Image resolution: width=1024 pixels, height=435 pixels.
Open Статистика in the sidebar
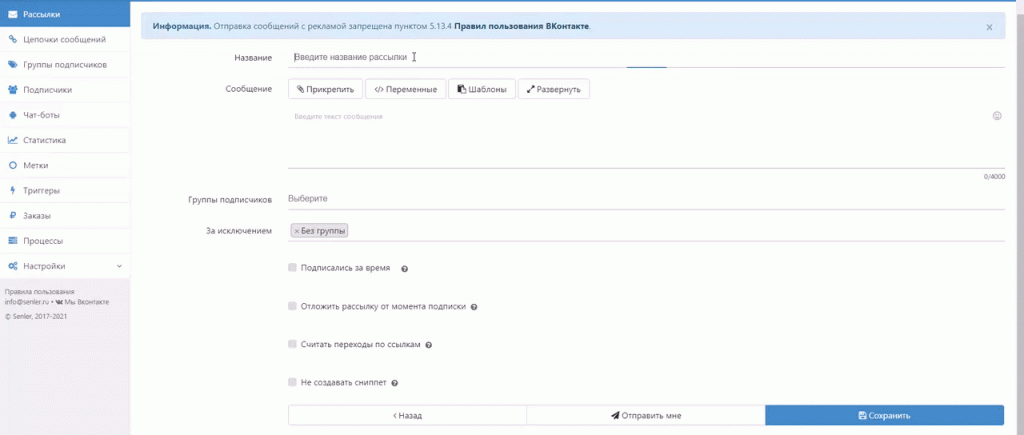click(x=44, y=140)
